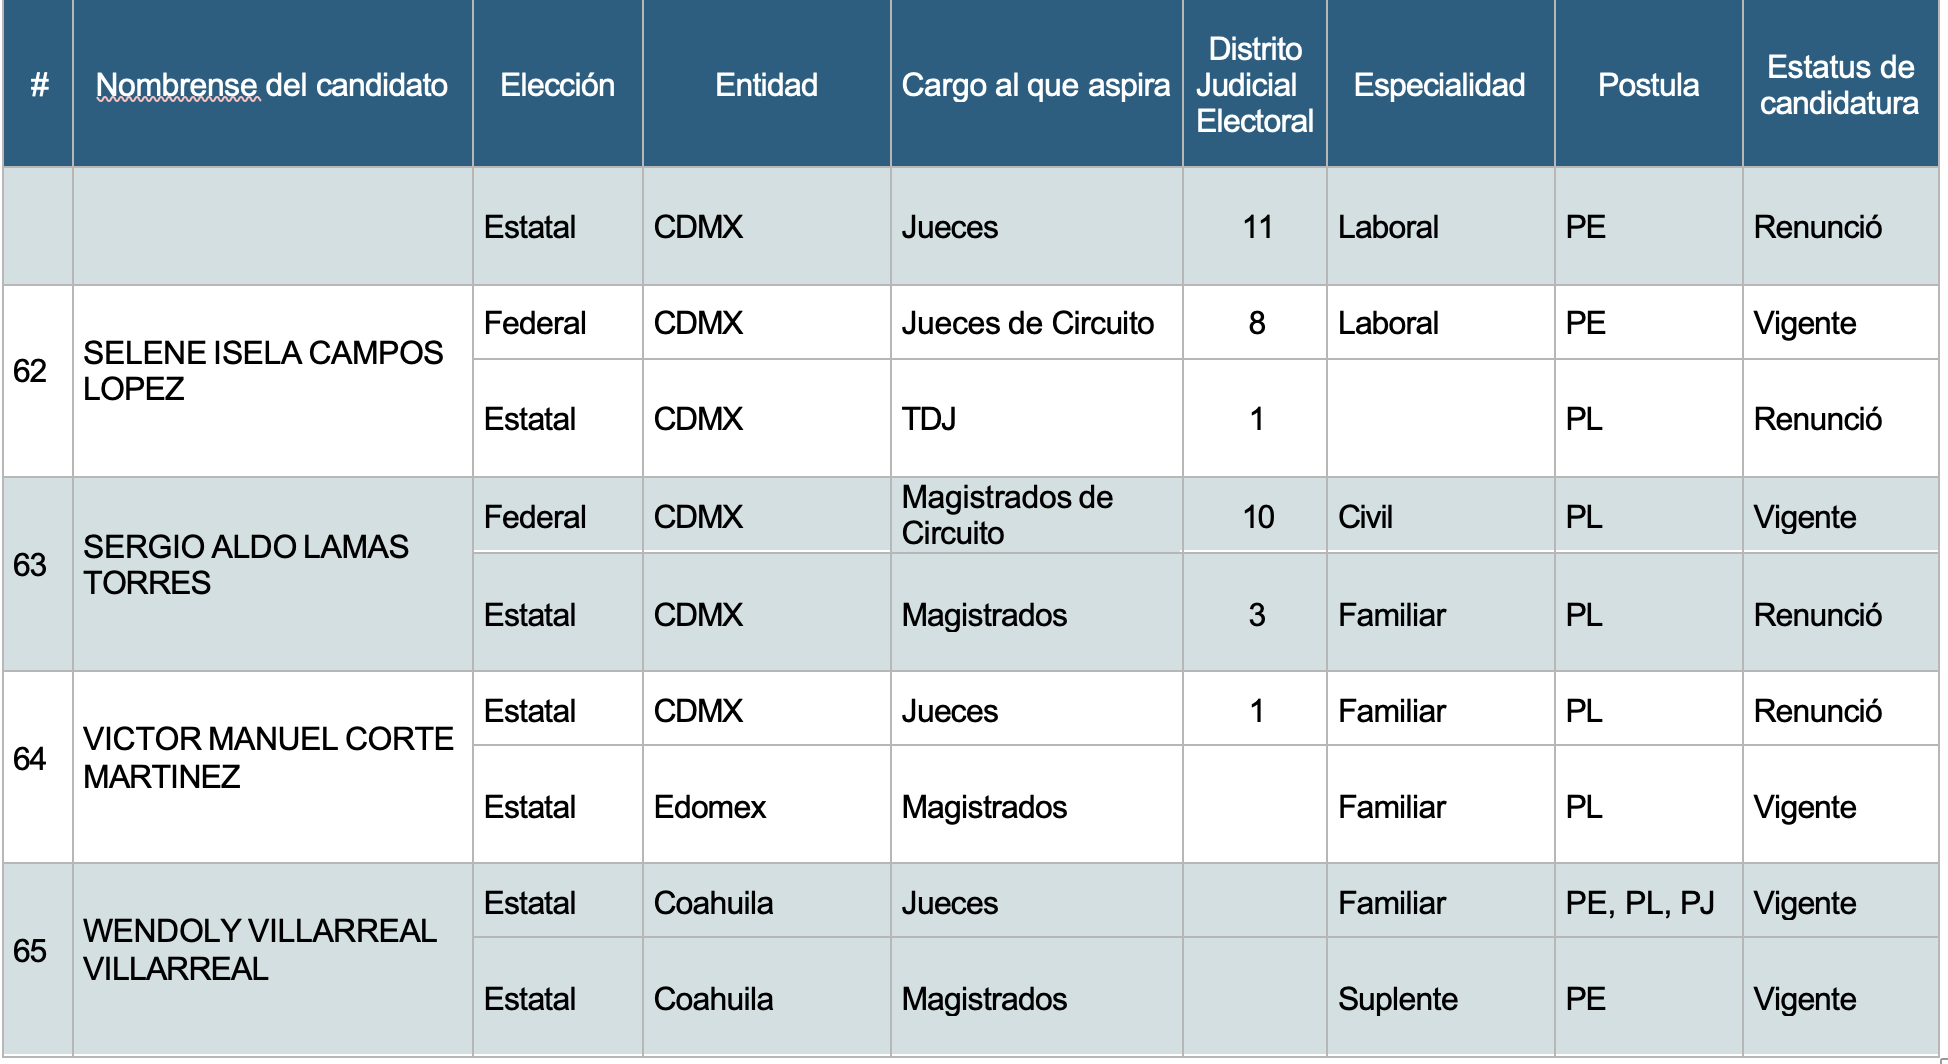1948x1064 pixels.
Task: Select the 'Entidad' column header
Action: click(x=766, y=84)
